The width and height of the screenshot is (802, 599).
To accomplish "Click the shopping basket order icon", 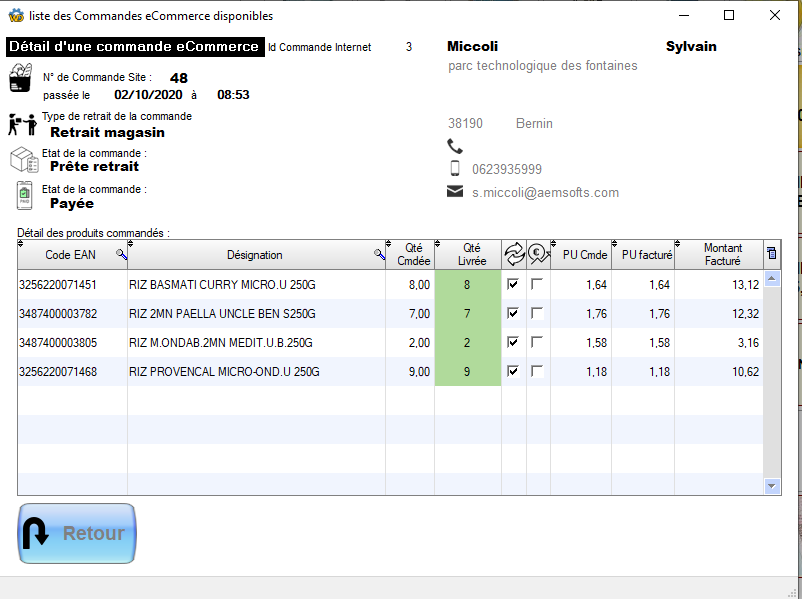I will [x=21, y=78].
